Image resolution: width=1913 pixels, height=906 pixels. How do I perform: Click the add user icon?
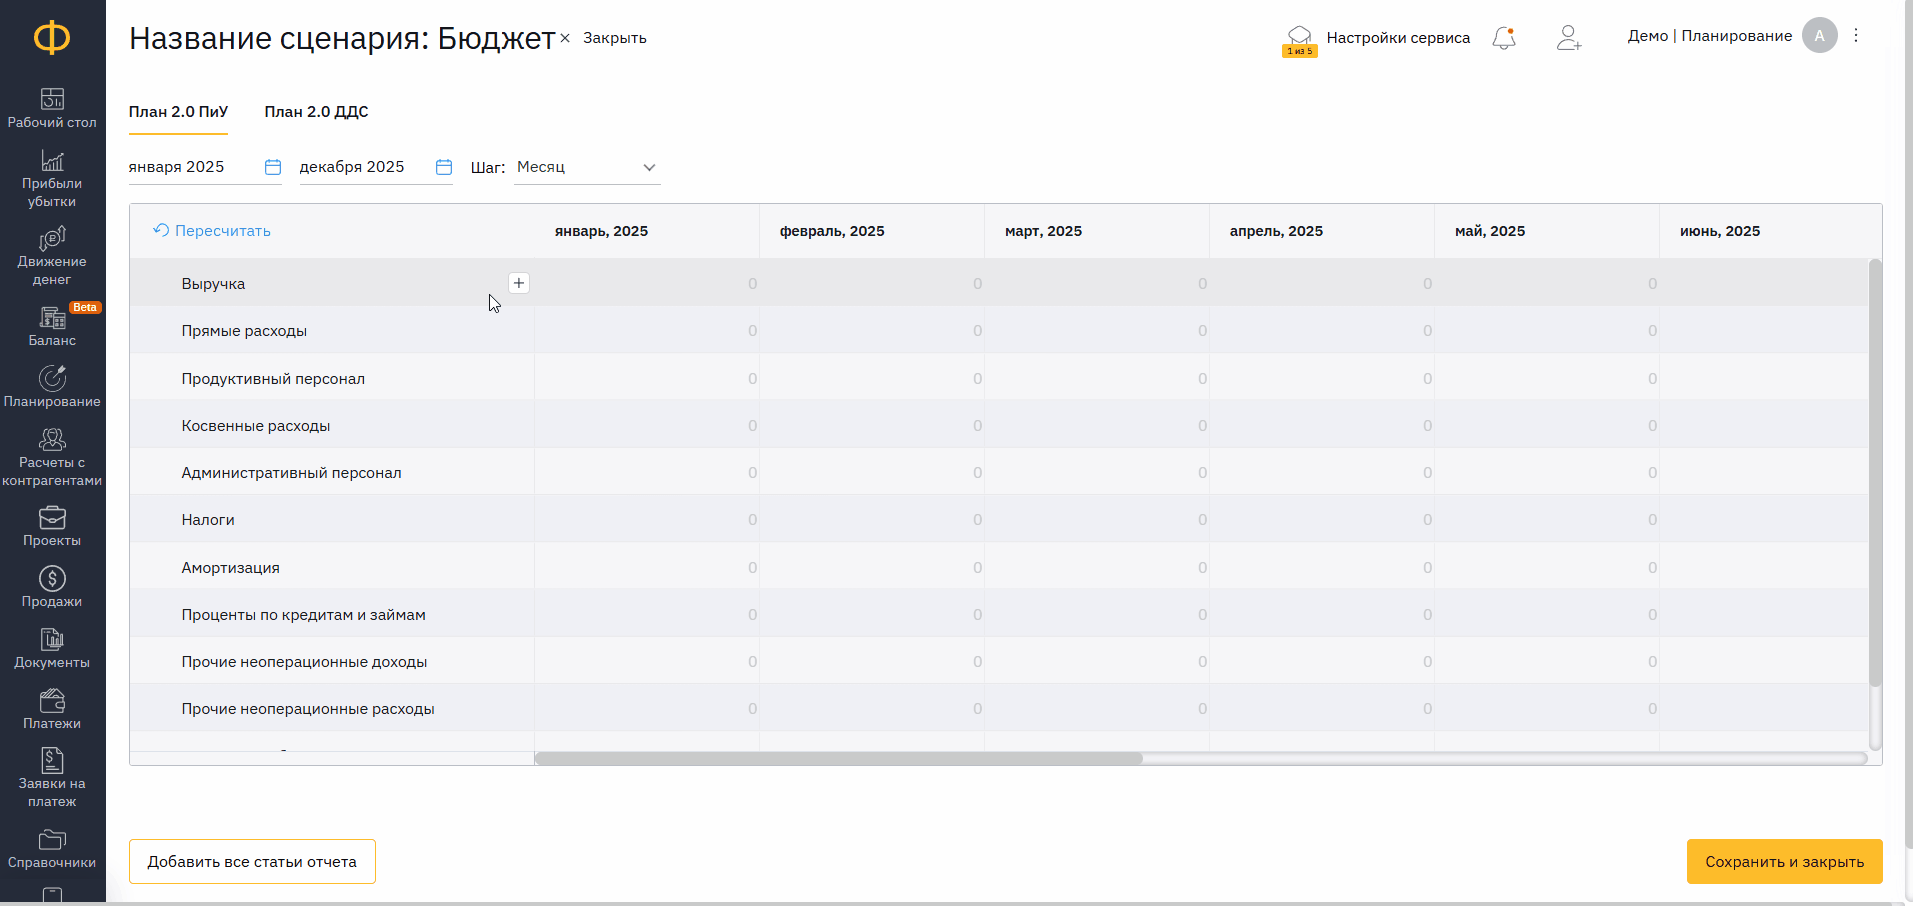point(1568,38)
